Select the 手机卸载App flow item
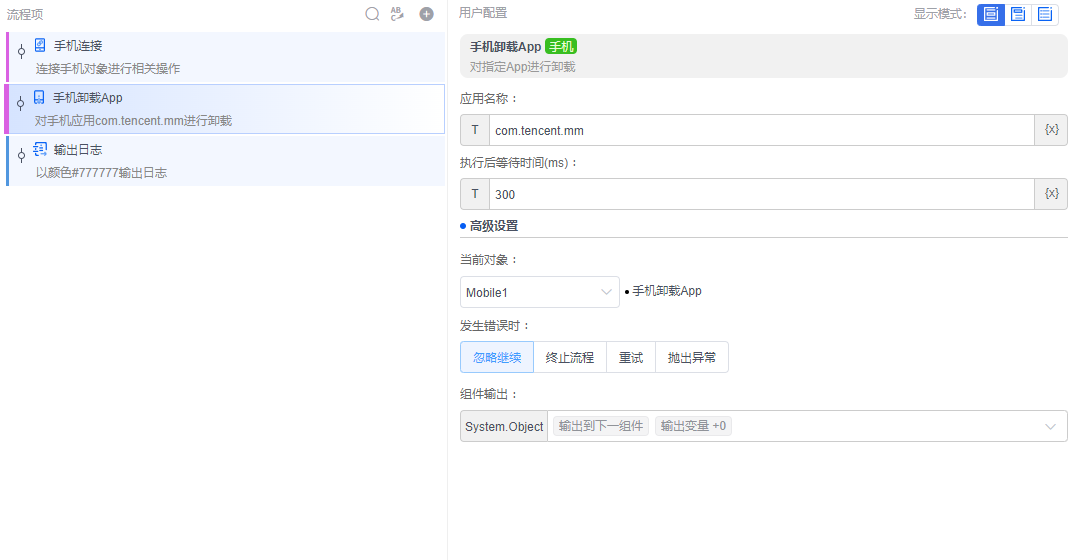The height and width of the screenshot is (560, 1076). pos(225,108)
